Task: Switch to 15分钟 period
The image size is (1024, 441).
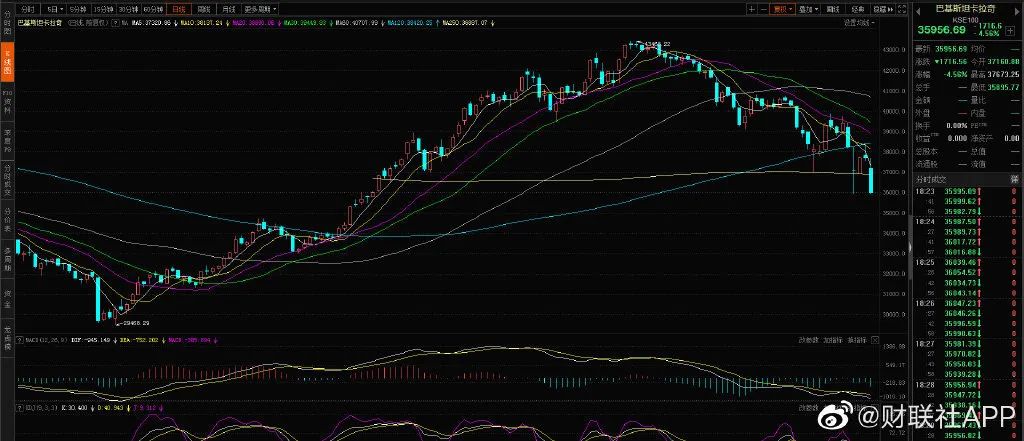Action: [x=102, y=9]
